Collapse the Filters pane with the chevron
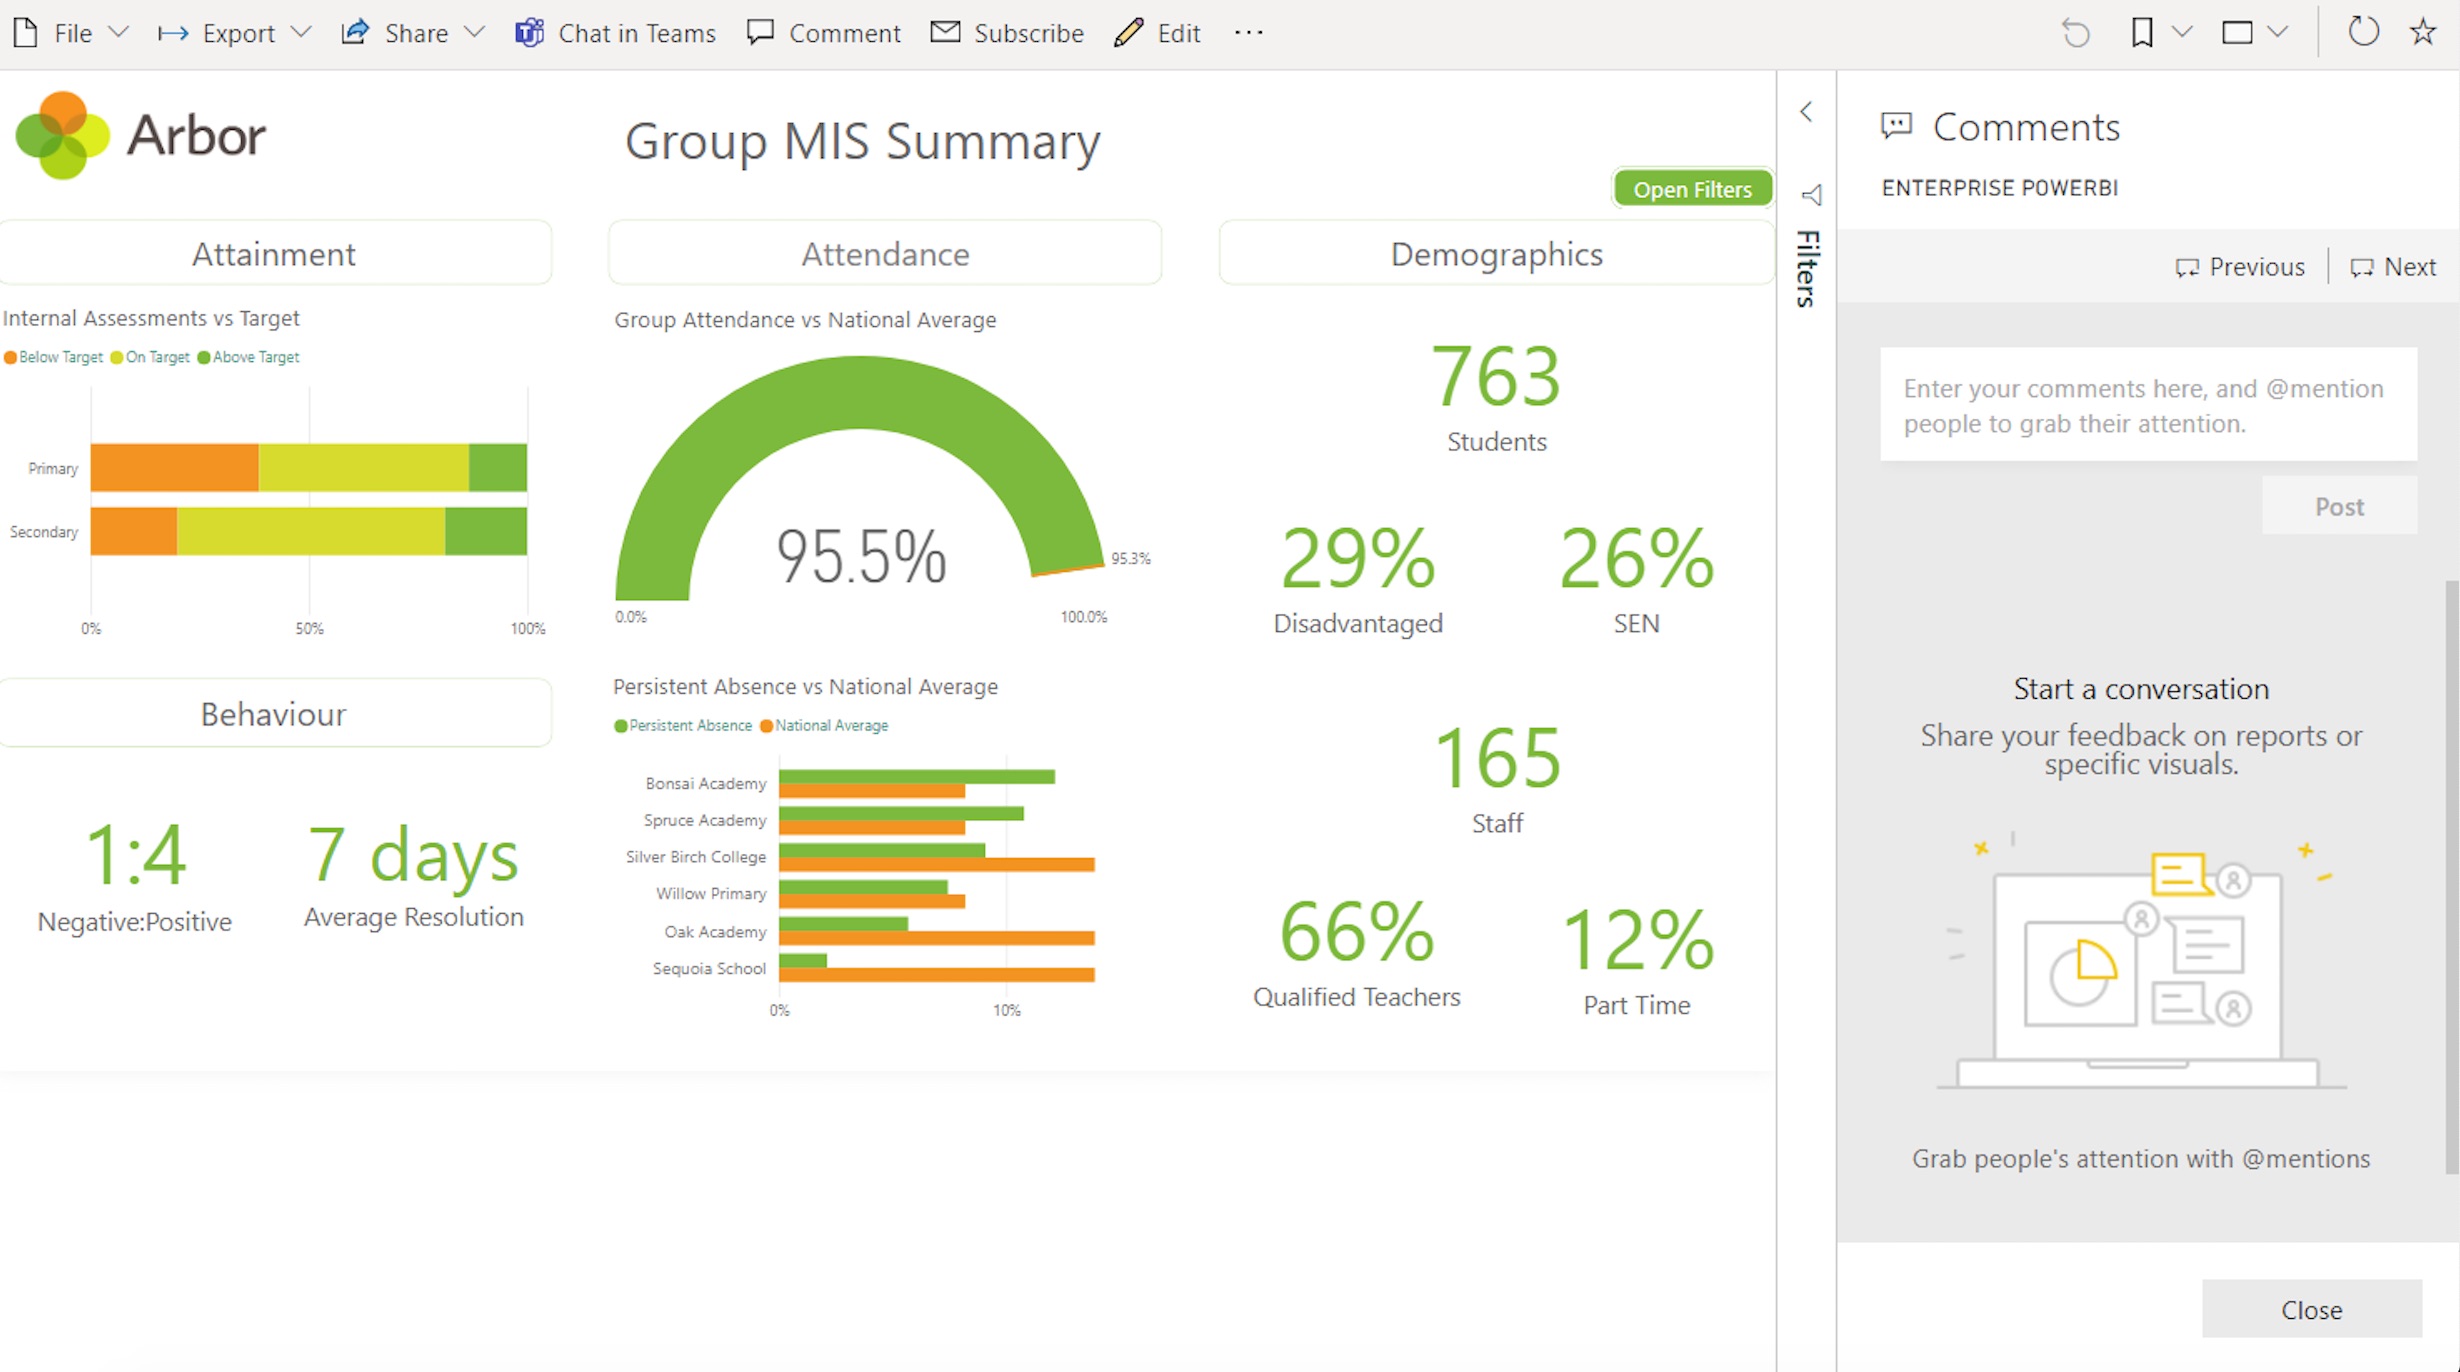 [x=1806, y=112]
